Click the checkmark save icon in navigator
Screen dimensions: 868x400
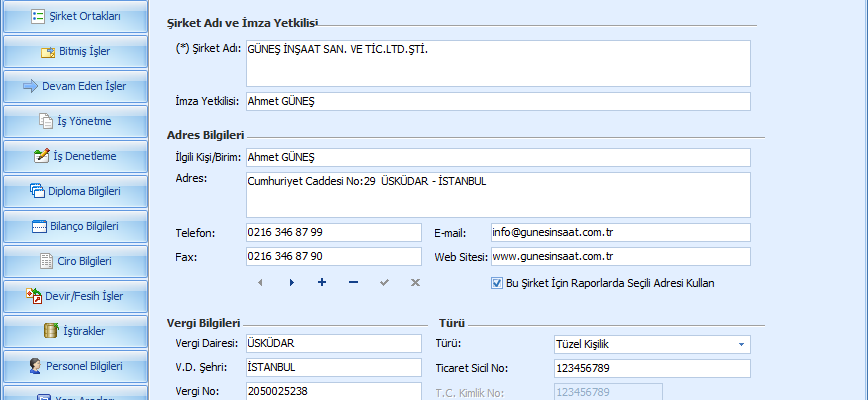point(384,283)
